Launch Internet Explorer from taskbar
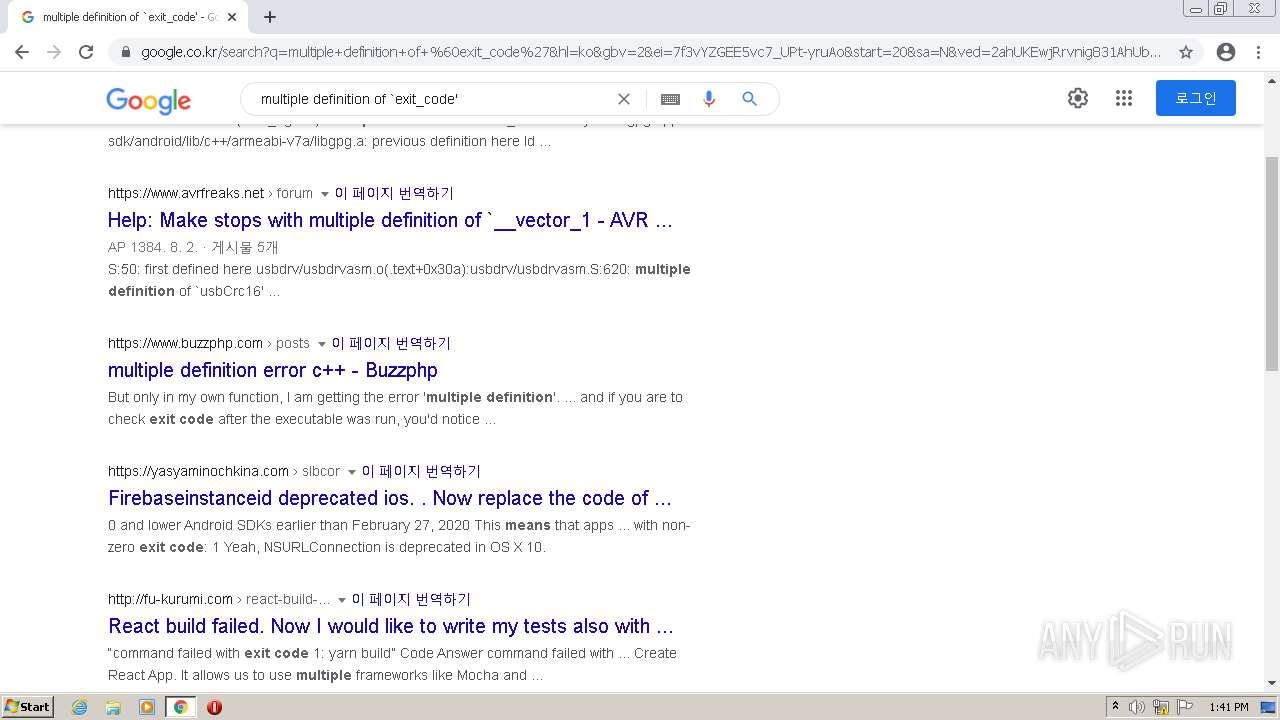Viewport: 1280px width, 720px height. click(79, 707)
